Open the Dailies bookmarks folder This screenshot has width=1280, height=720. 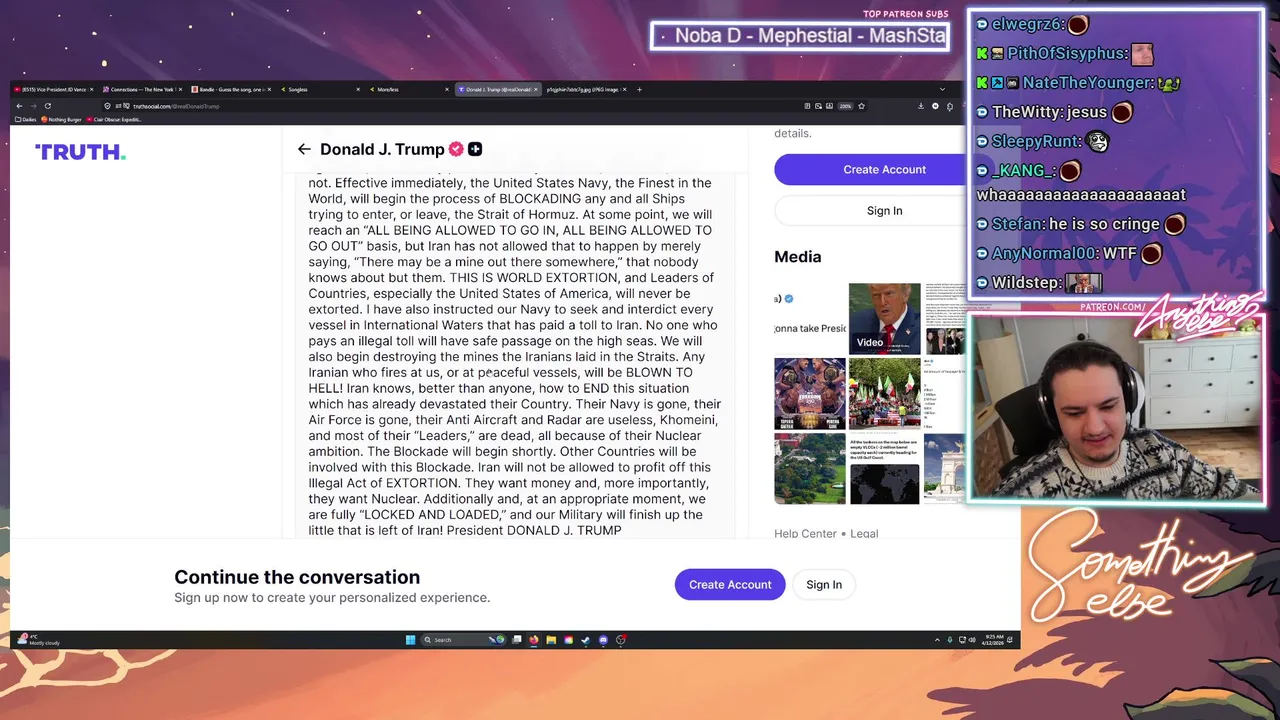pos(26,119)
